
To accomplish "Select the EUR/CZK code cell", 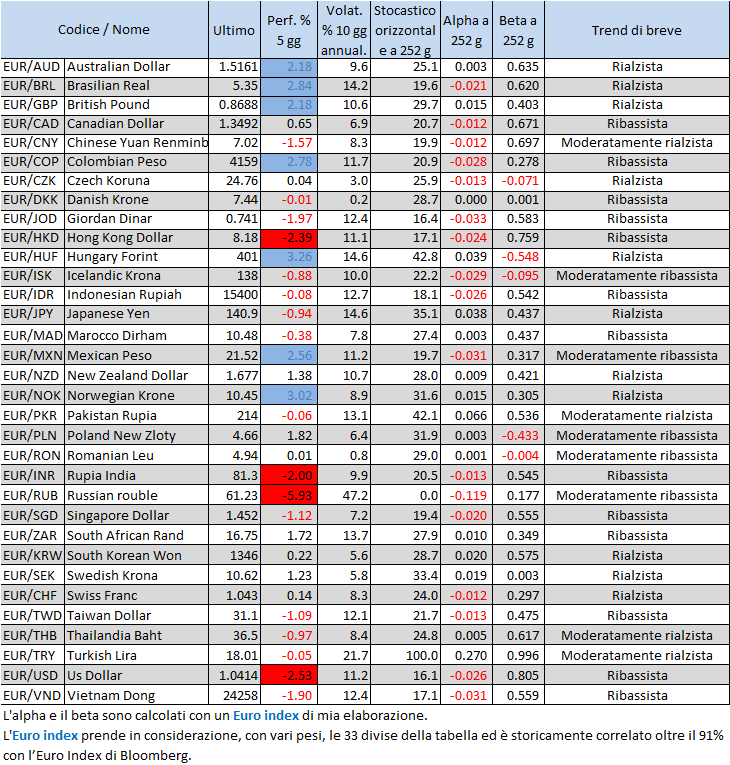I will click(33, 181).
